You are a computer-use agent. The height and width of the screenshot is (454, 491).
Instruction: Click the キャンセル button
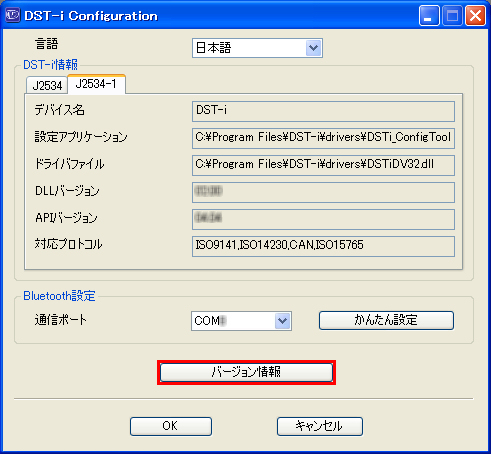320,426
